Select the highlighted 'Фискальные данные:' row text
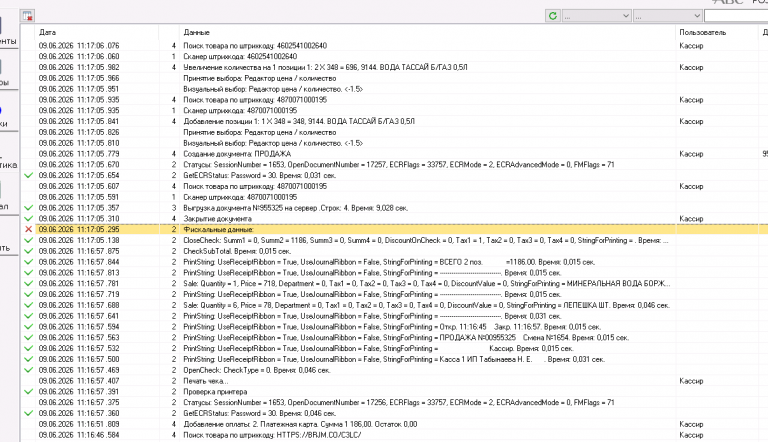The image size is (768, 442). (x=218, y=229)
